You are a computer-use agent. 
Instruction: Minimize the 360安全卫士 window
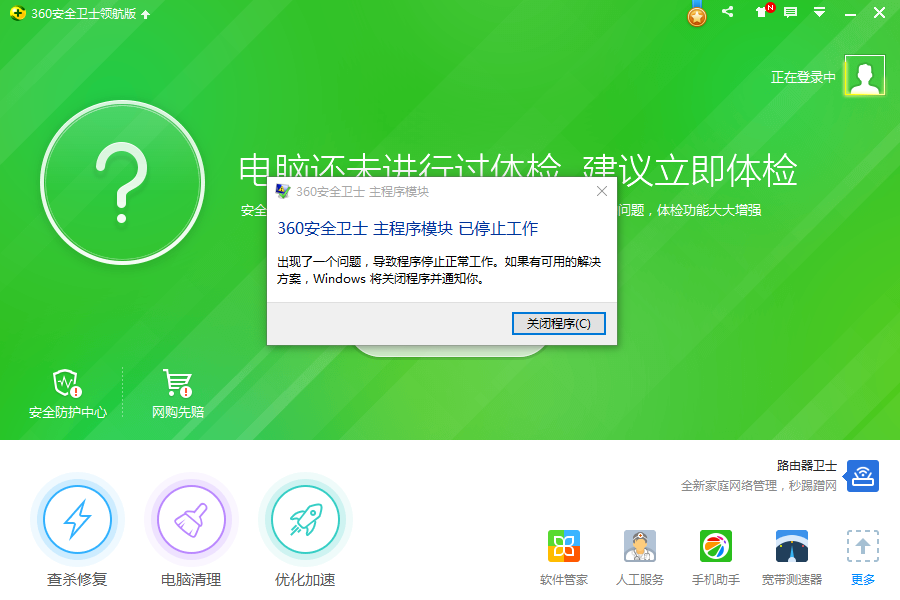click(x=850, y=13)
